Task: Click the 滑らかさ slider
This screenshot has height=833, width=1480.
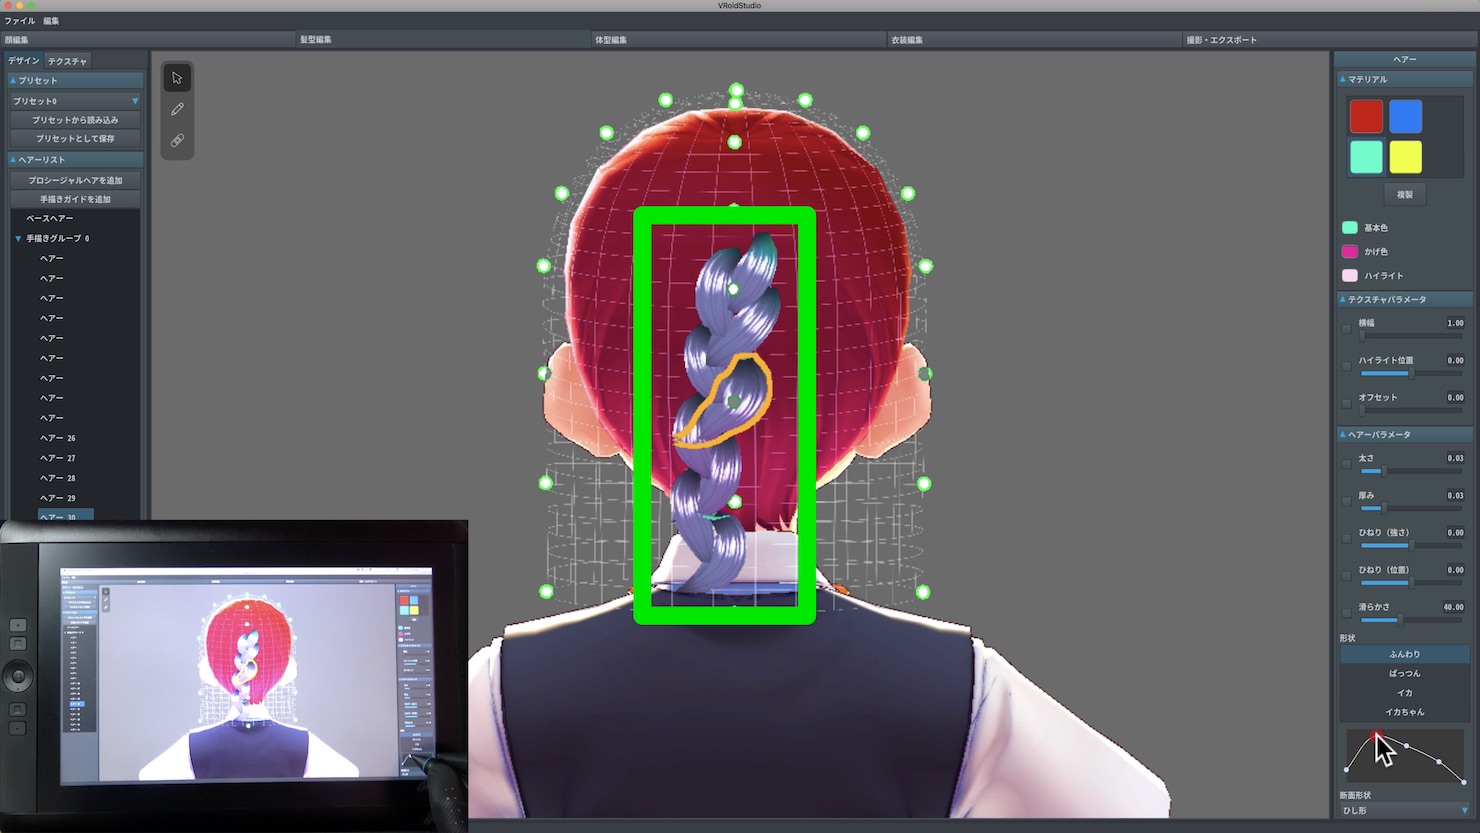Action: [x=1411, y=619]
